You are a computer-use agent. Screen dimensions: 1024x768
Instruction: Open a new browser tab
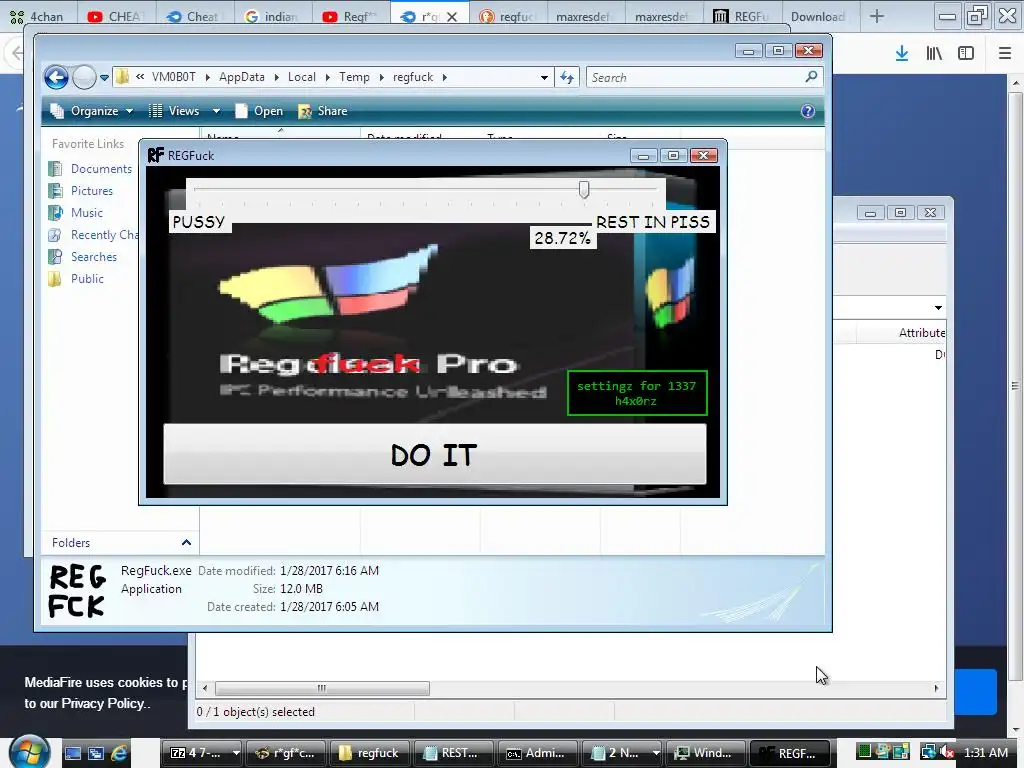(877, 16)
